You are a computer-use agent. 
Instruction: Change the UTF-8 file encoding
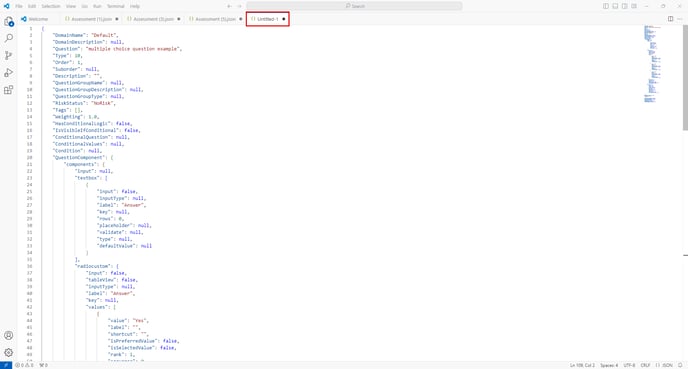click(x=629, y=365)
